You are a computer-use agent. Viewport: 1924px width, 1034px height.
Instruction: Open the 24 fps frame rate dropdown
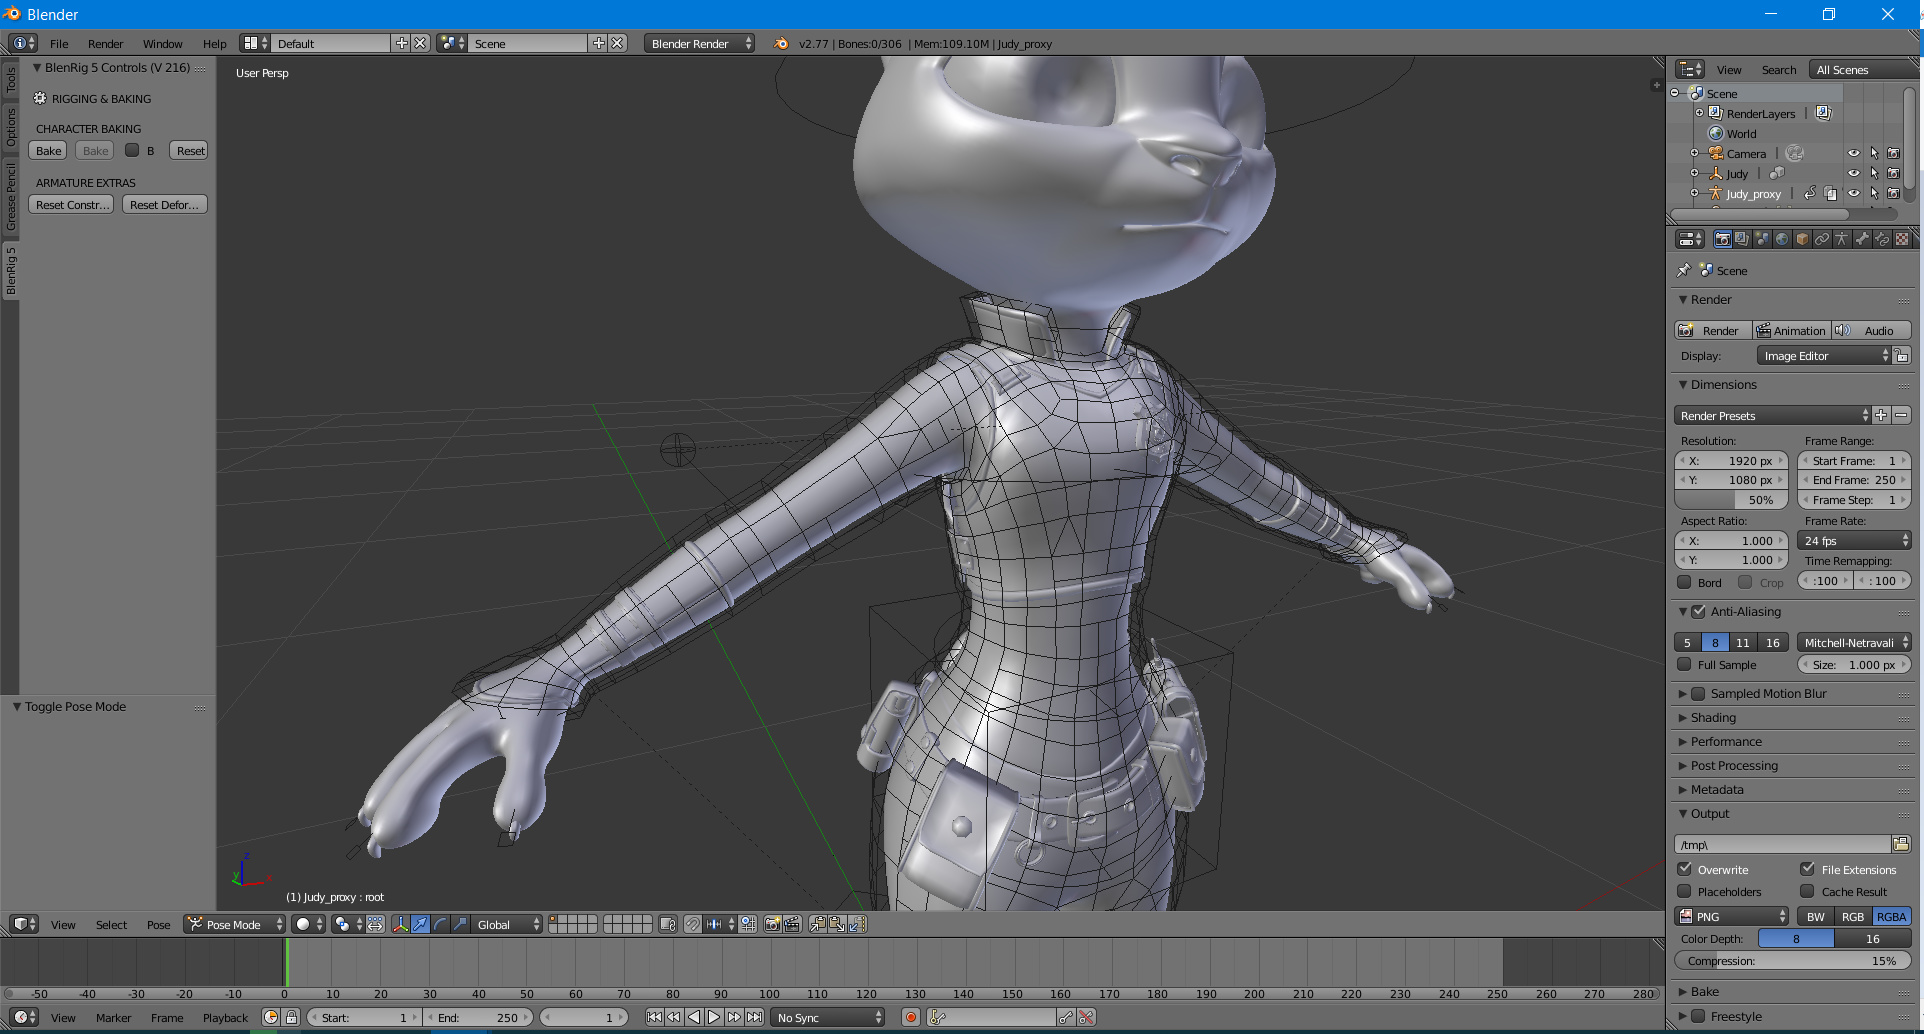point(1854,540)
